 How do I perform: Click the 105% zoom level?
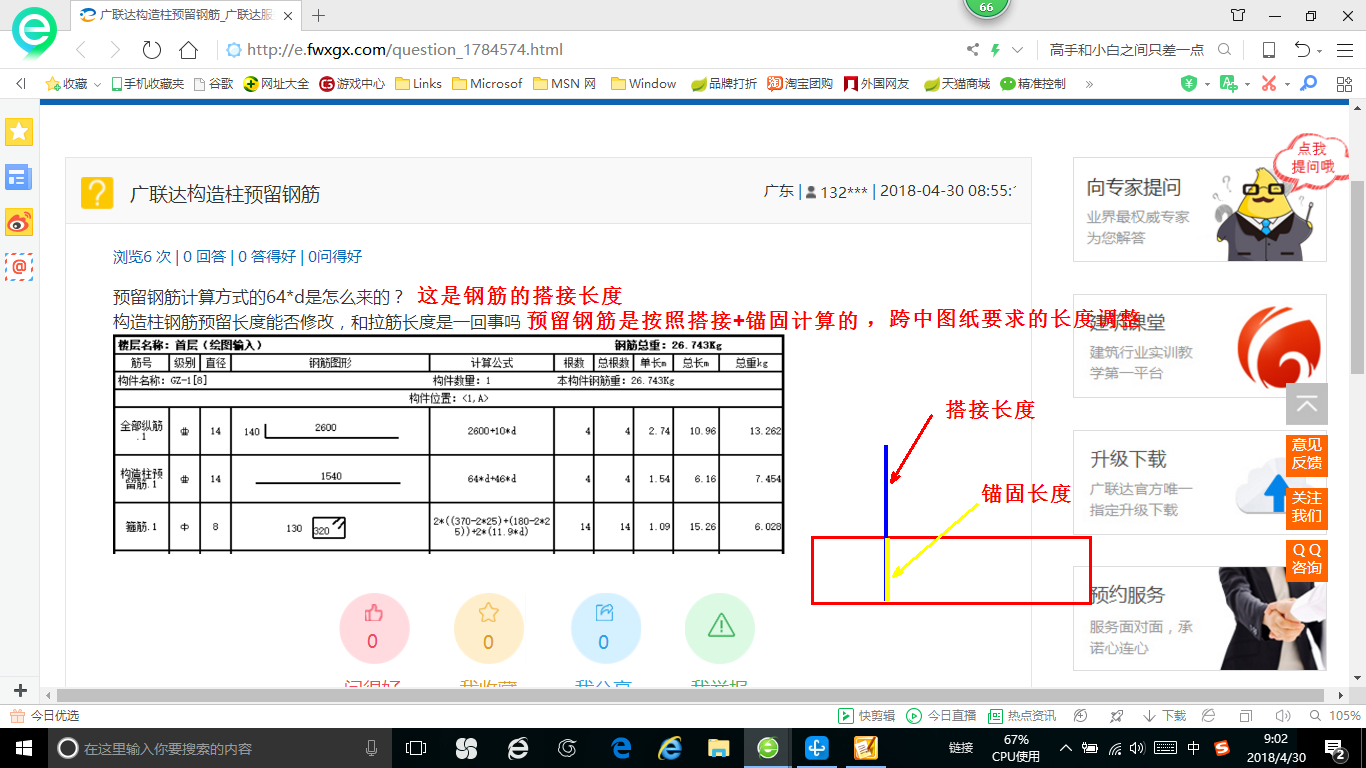(1344, 716)
